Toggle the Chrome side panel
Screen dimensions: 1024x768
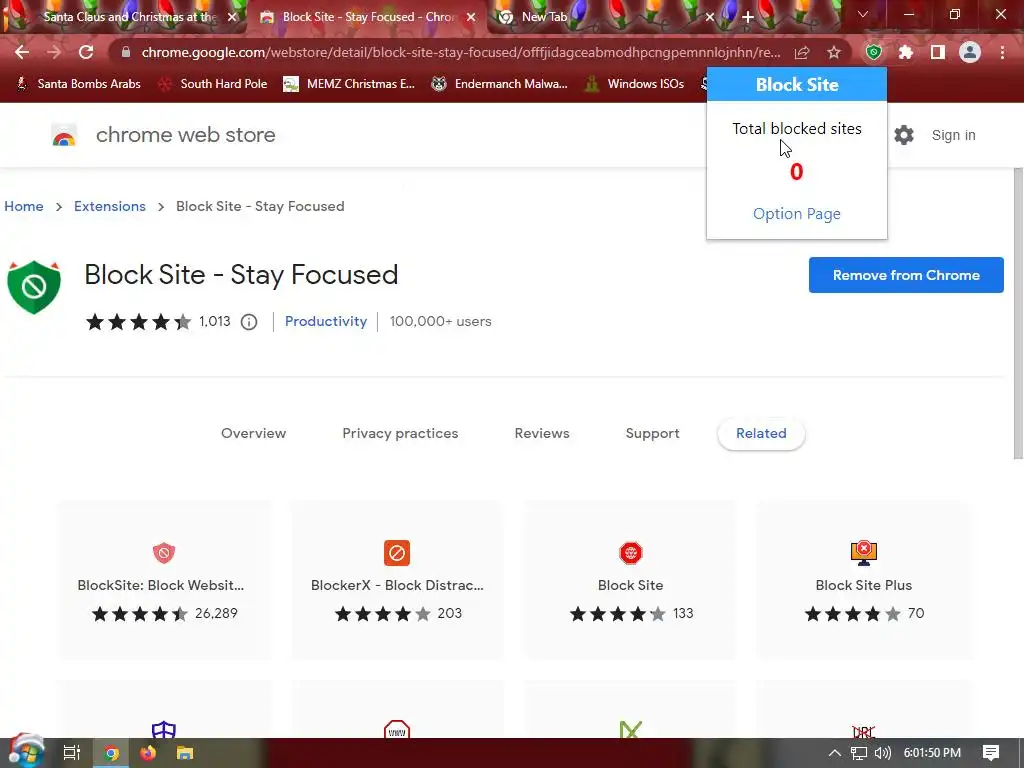[938, 52]
